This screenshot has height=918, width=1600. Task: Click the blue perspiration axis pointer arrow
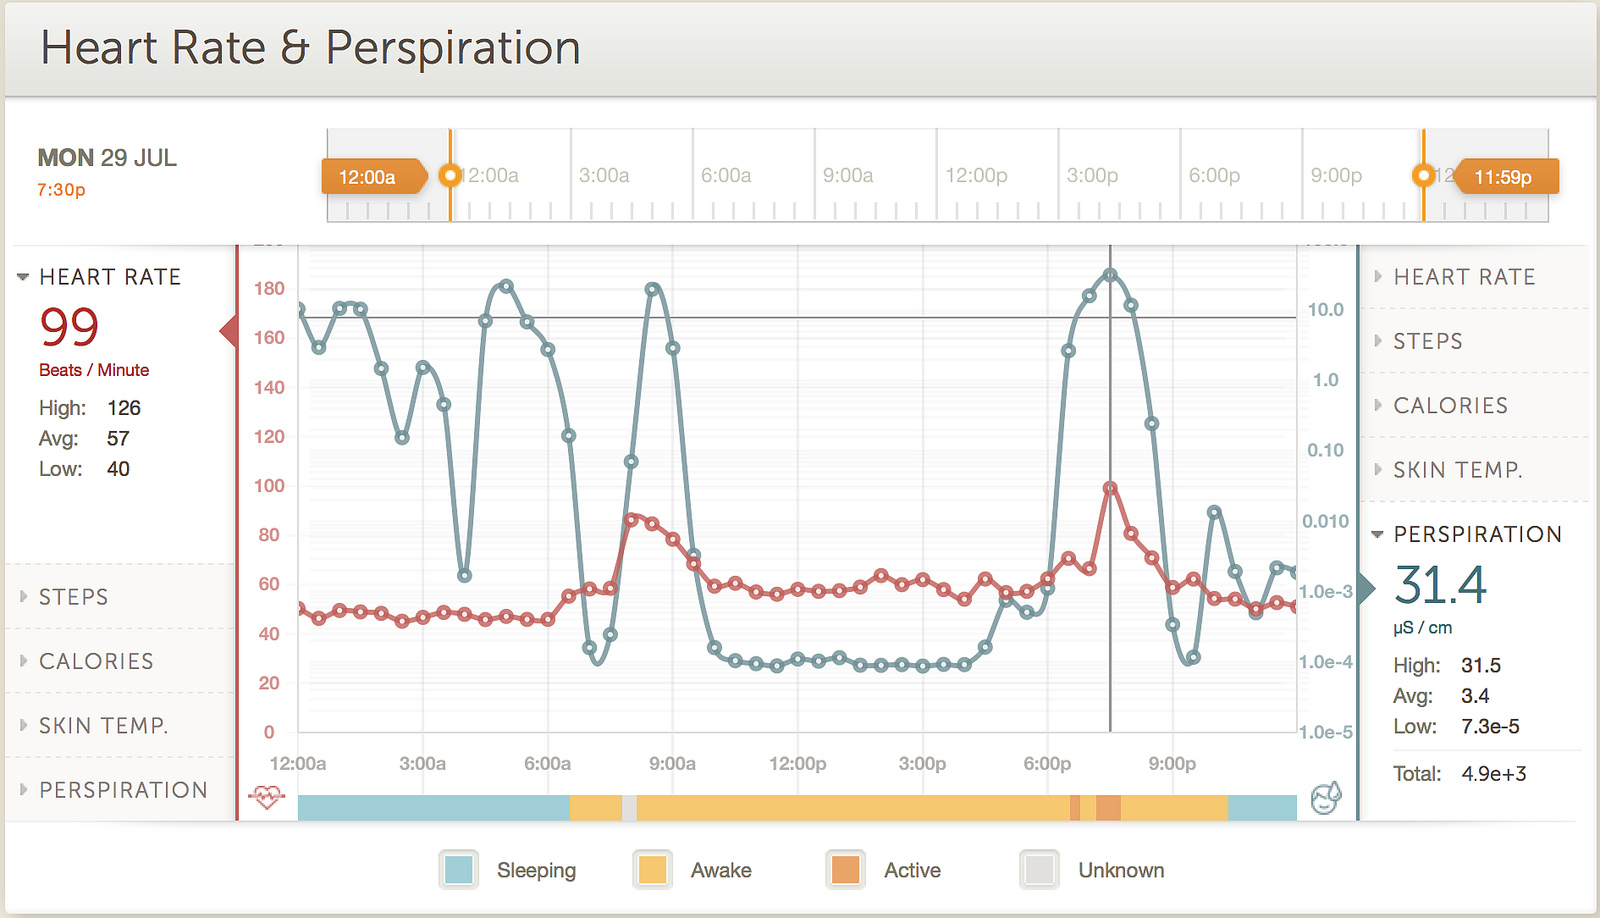1367,588
